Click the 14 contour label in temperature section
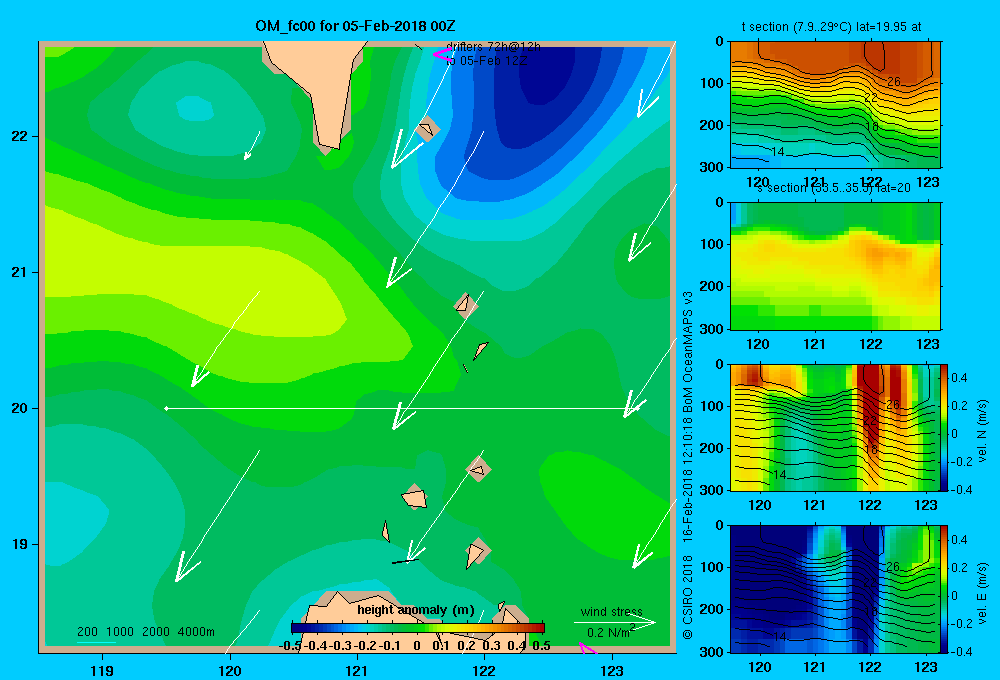 point(777,151)
